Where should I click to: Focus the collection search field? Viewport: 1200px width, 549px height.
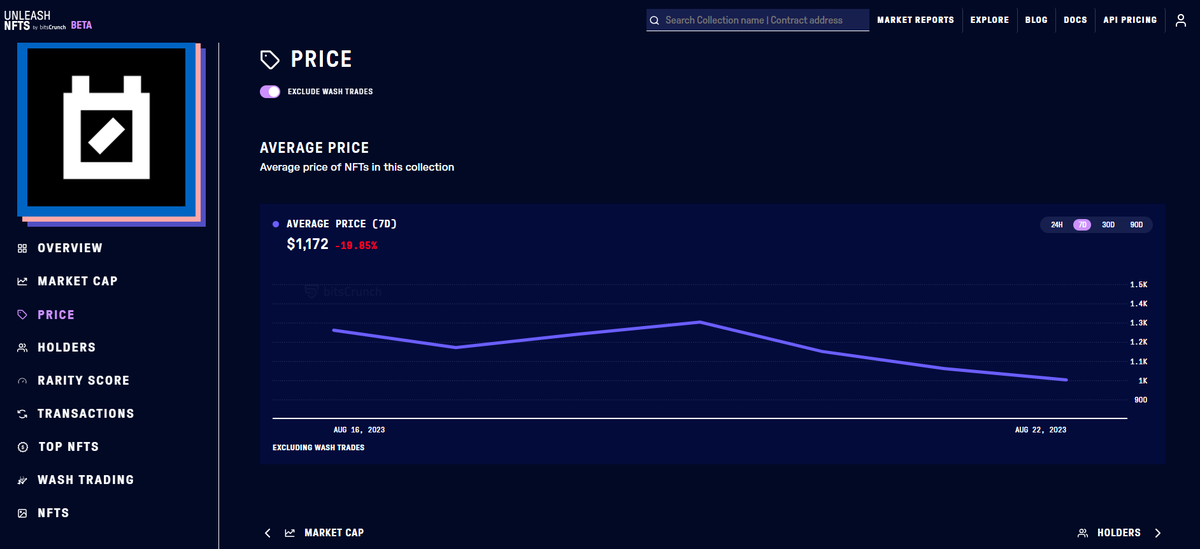pyautogui.click(x=757, y=20)
